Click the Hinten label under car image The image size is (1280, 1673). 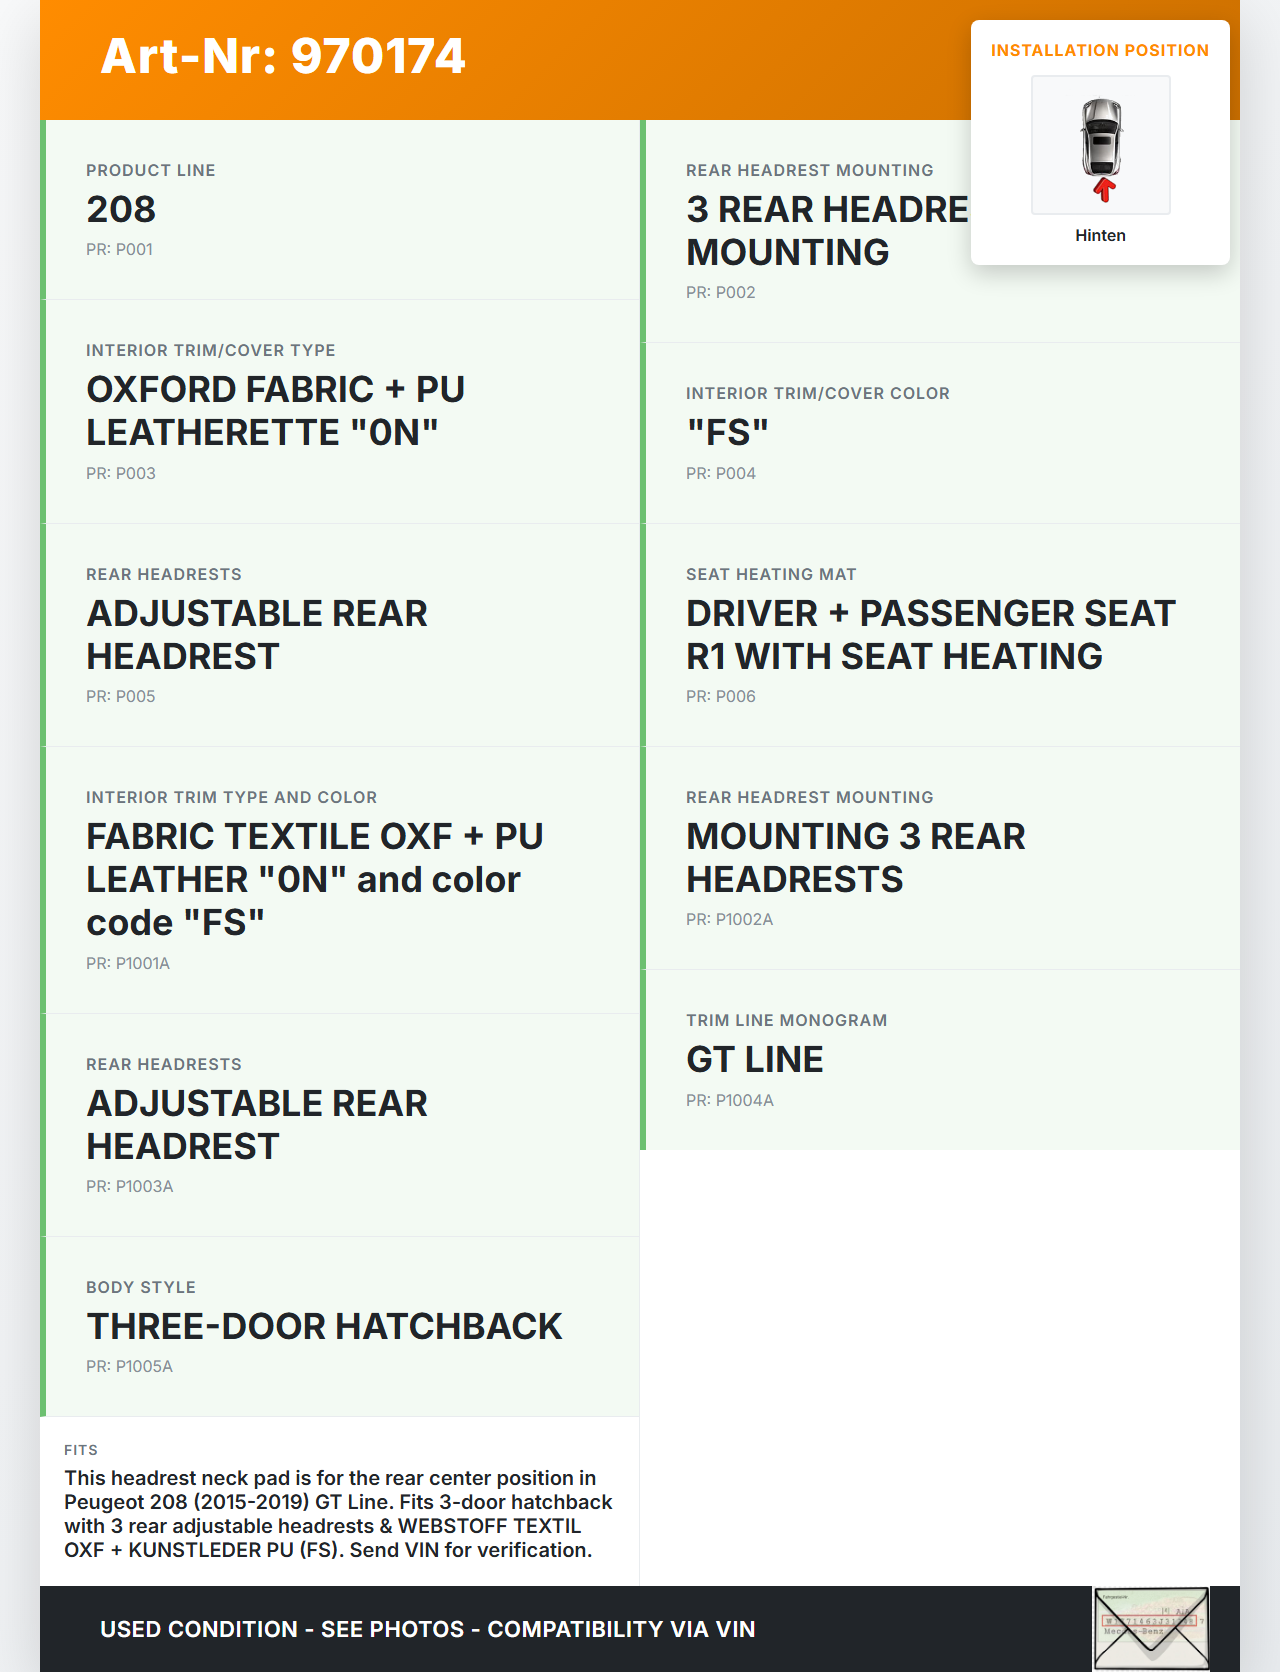1100,235
